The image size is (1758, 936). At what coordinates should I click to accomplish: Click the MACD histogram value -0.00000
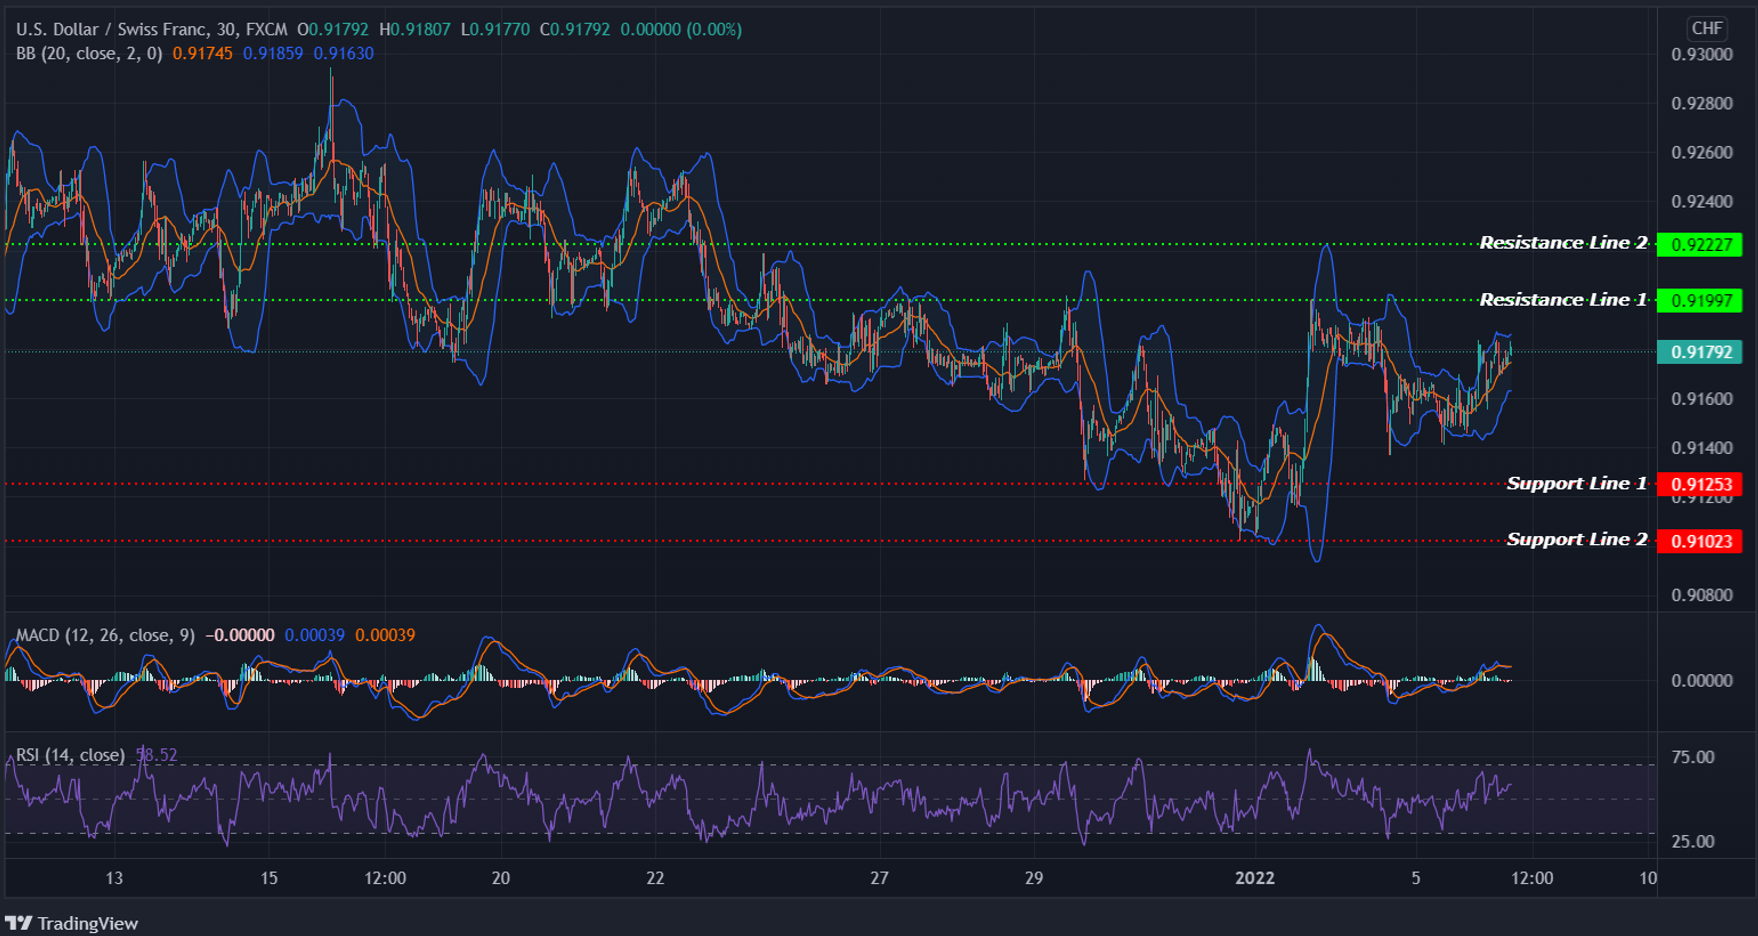(x=239, y=634)
